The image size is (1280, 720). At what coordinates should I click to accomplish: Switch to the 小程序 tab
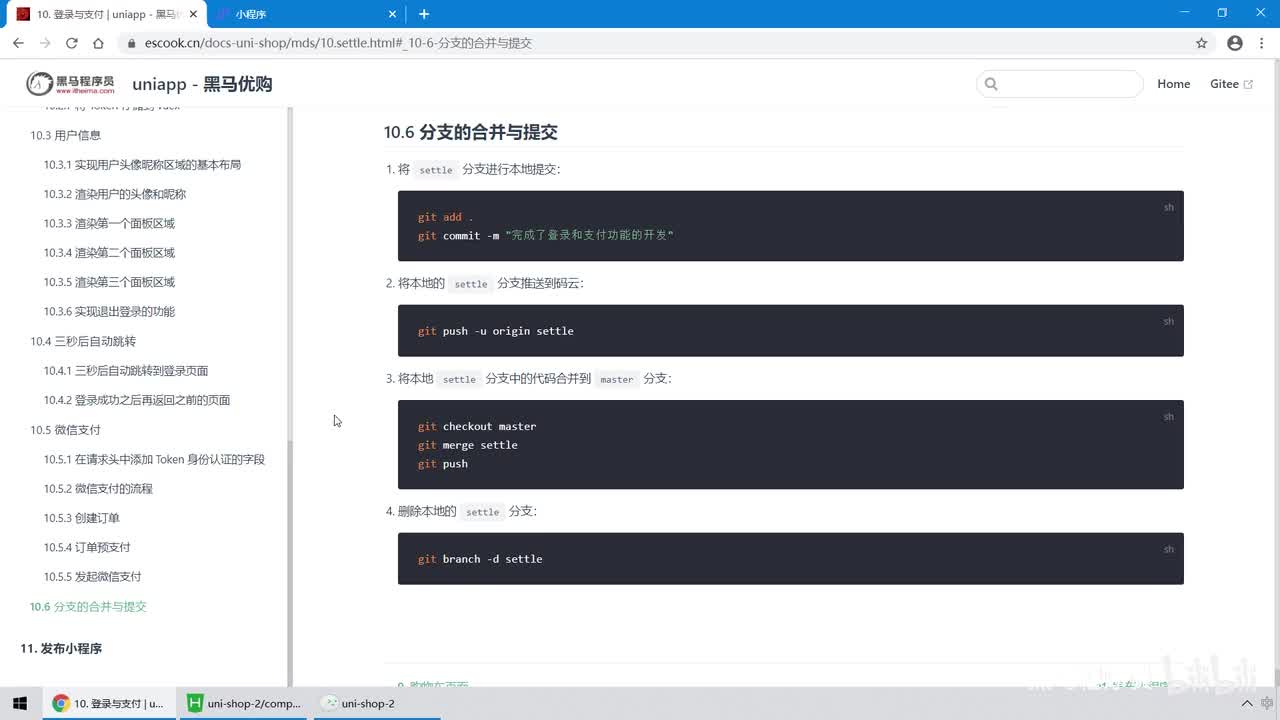(x=305, y=14)
